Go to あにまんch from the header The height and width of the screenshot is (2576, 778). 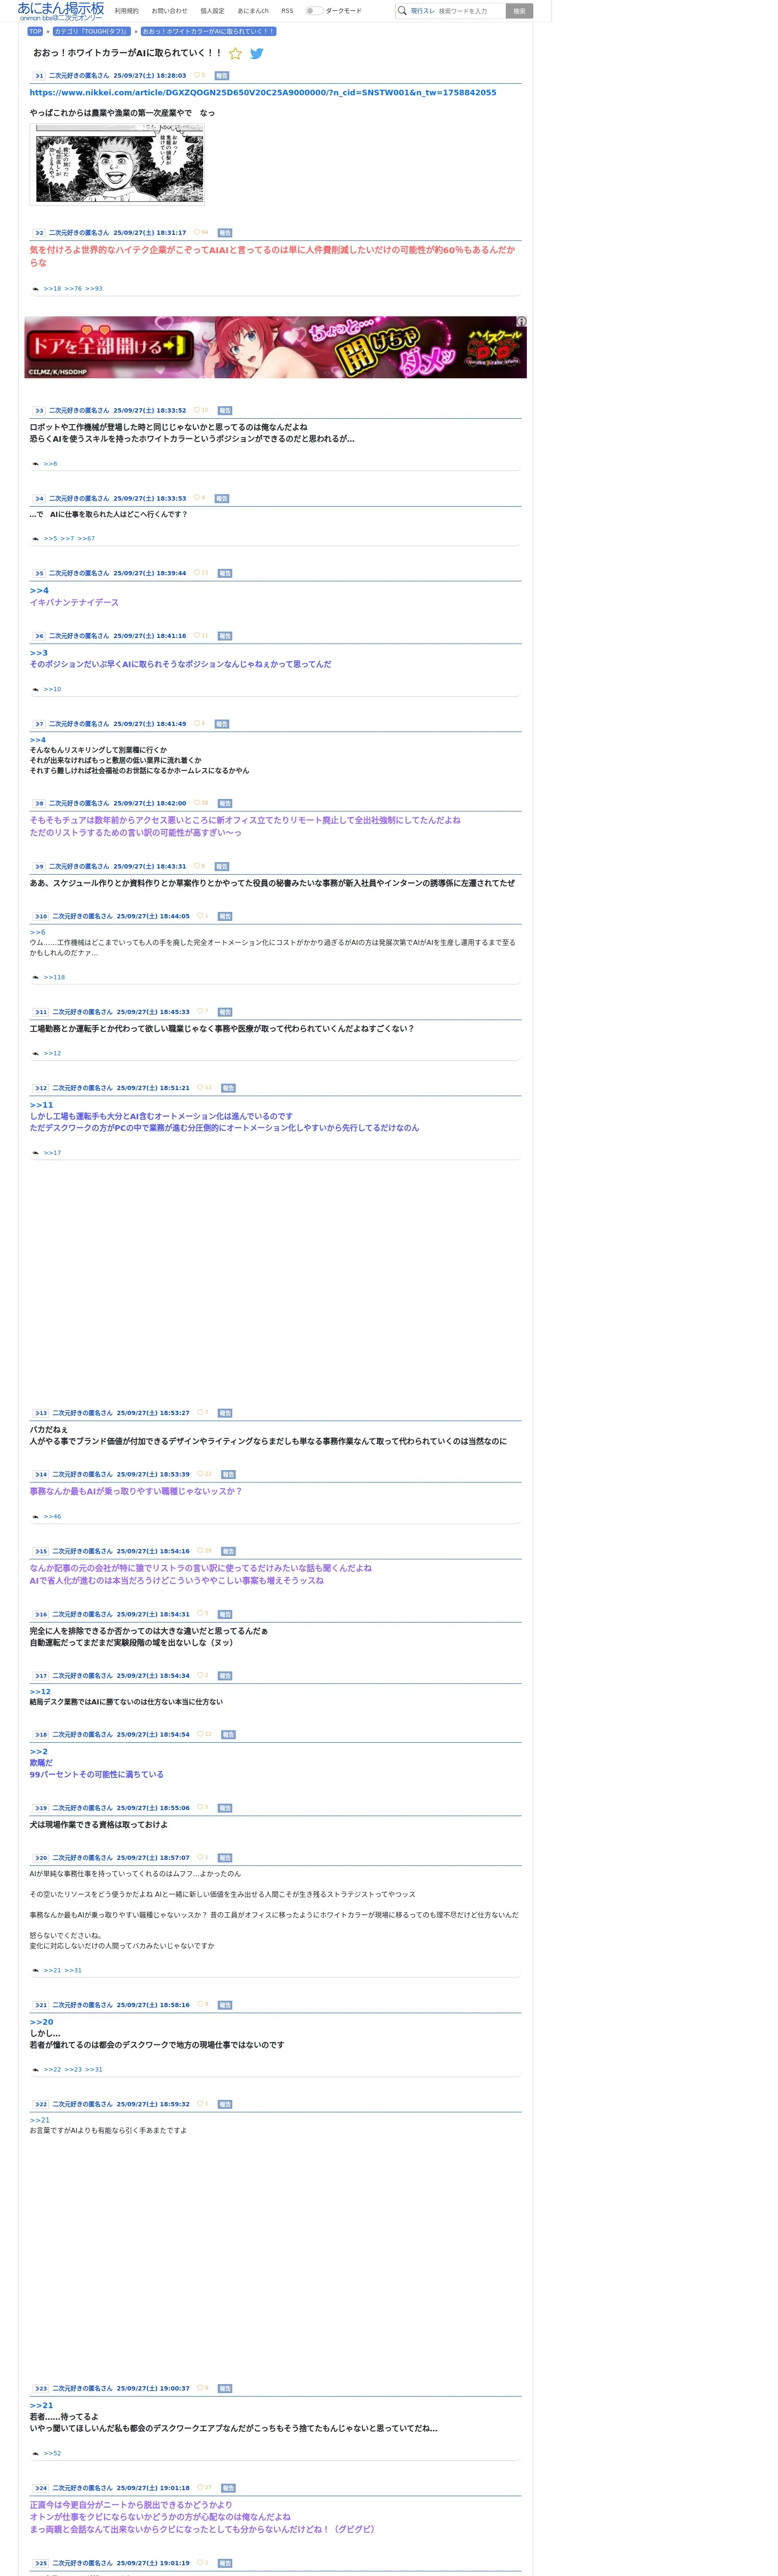[x=253, y=11]
